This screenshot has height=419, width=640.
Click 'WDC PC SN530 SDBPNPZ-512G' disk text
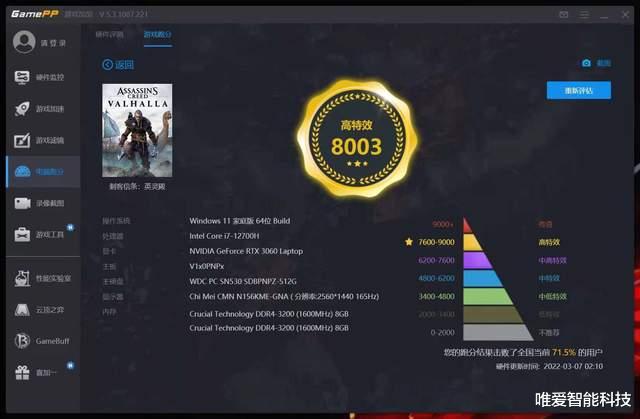pos(242,281)
